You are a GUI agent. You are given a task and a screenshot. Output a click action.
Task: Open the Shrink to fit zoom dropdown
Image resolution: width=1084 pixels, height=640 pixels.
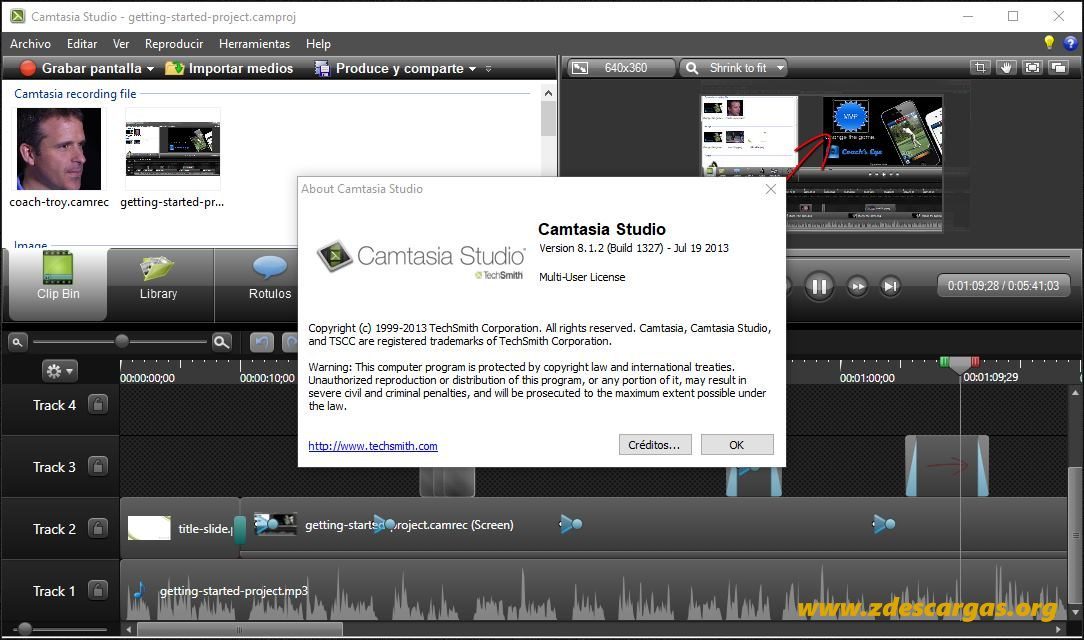[x=734, y=68]
